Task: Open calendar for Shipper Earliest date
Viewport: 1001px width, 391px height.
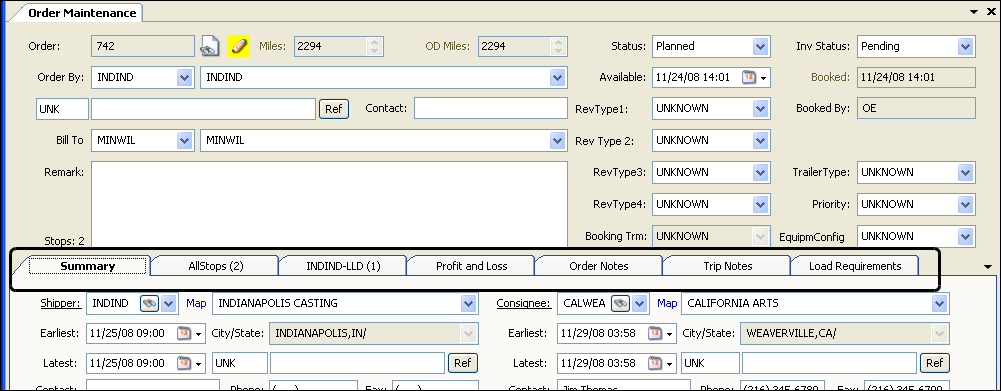Action: [x=184, y=333]
